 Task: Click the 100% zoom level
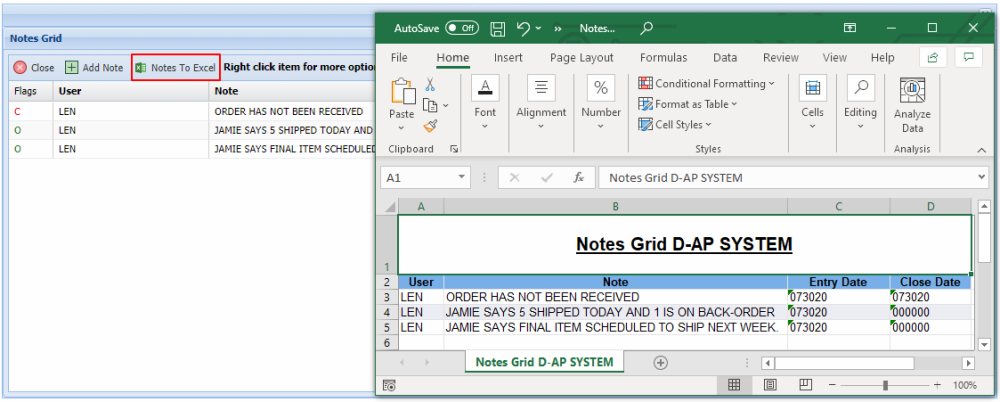click(965, 385)
